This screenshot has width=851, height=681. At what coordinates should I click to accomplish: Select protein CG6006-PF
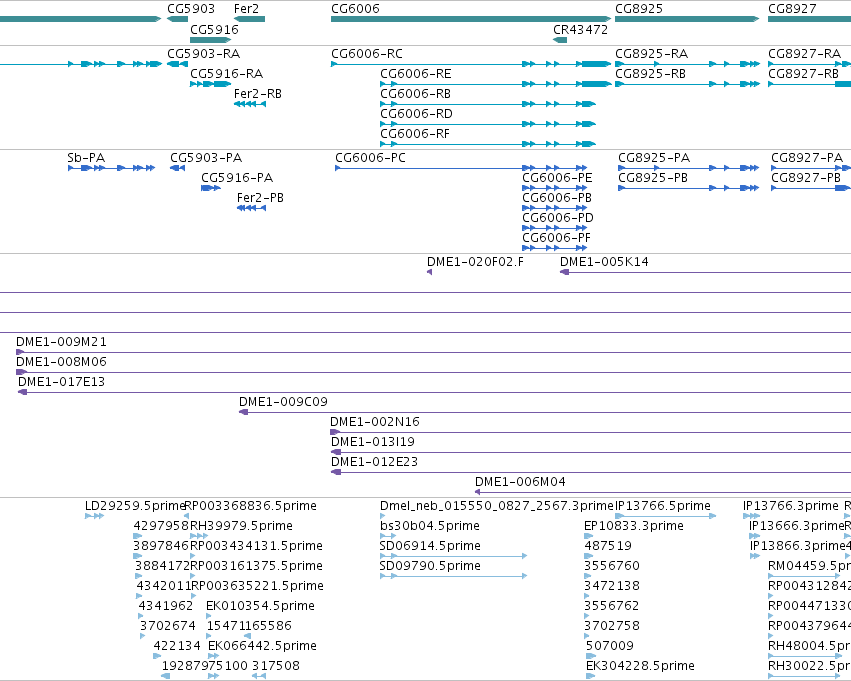[x=556, y=238]
